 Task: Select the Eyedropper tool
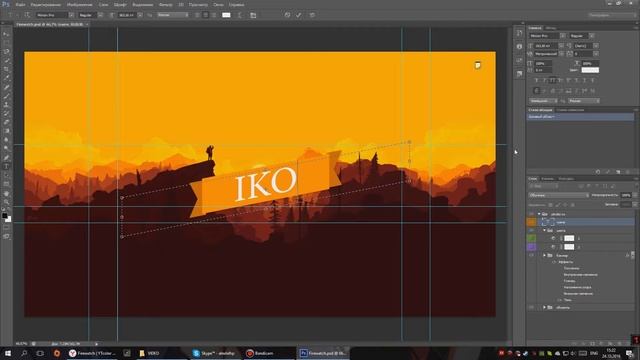pos(6,78)
